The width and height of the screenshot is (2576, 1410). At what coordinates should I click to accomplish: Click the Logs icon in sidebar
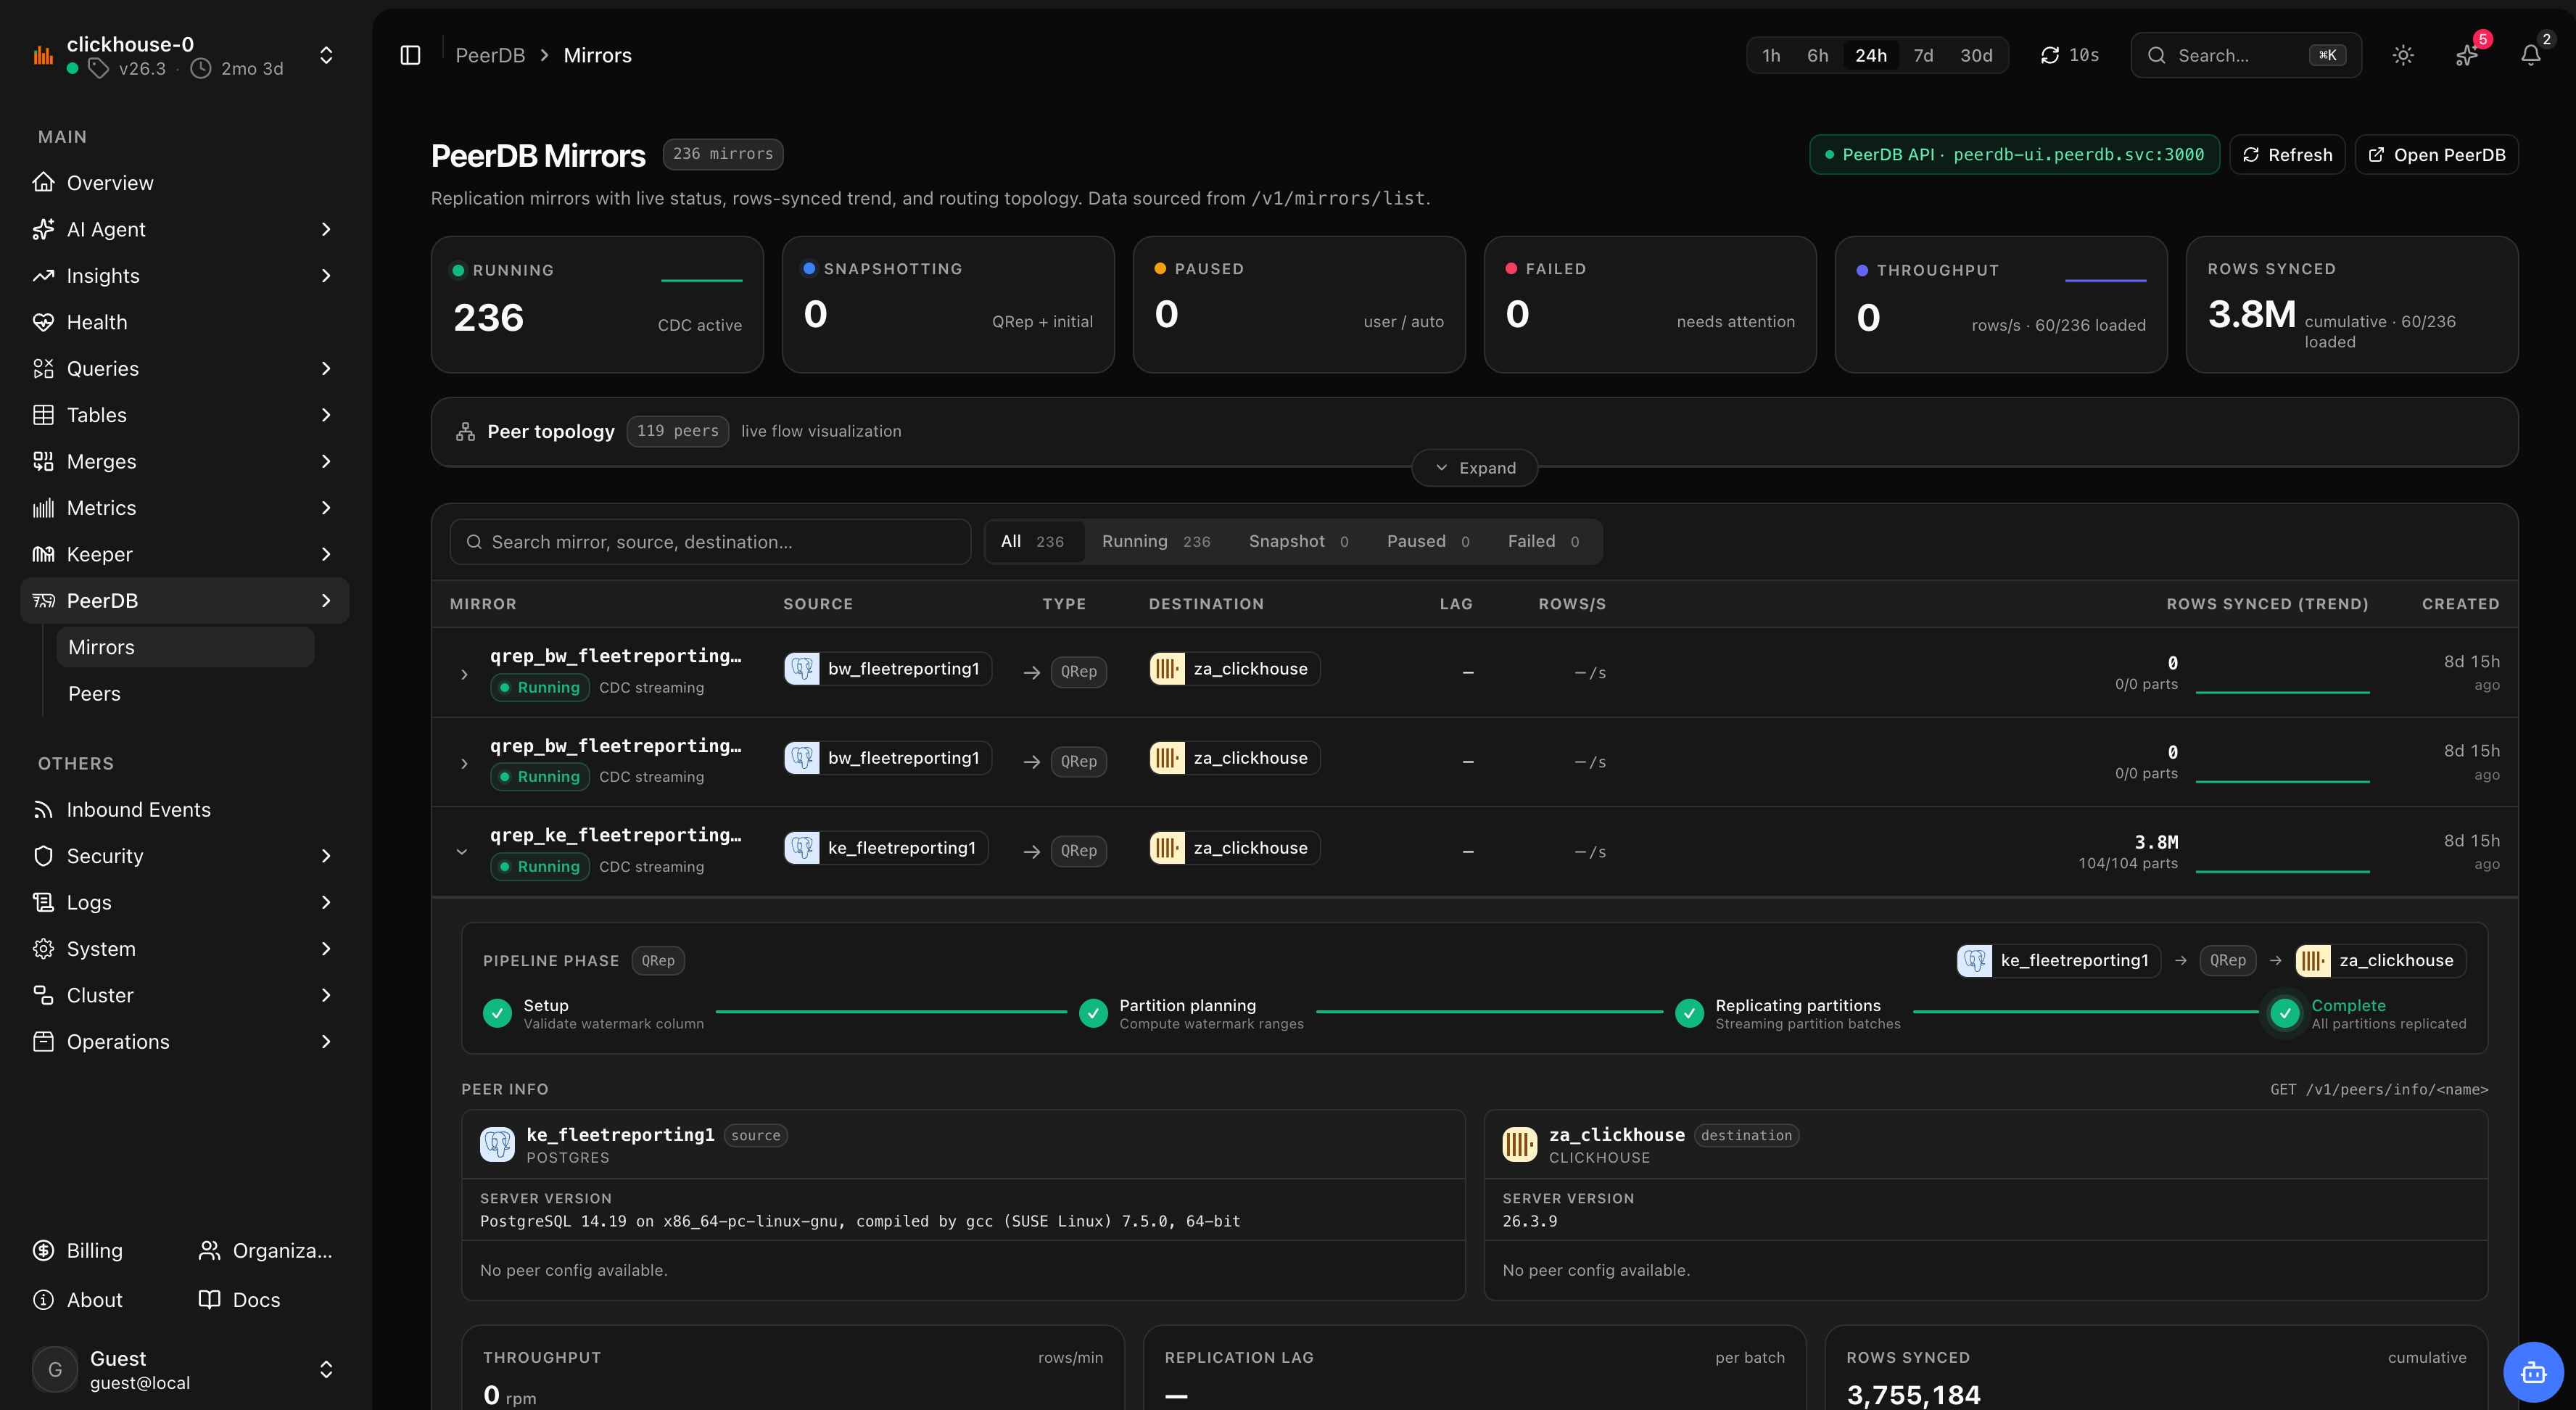tap(43, 902)
